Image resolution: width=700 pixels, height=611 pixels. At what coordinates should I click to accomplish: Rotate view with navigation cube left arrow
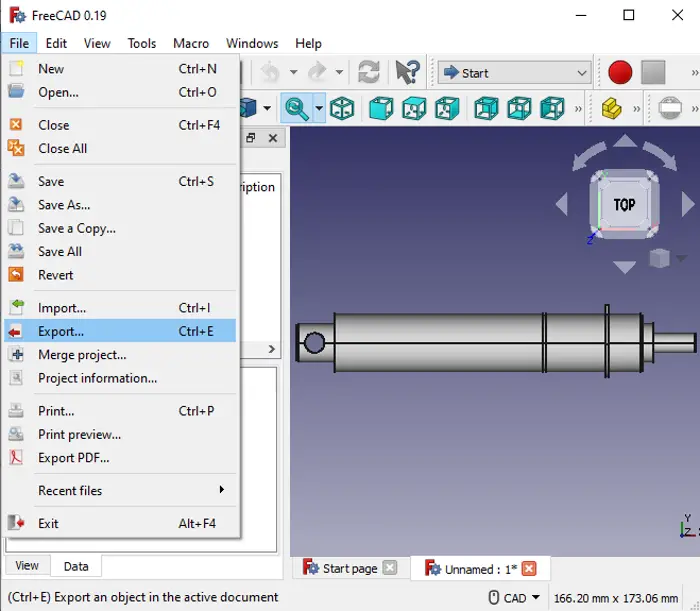pos(562,204)
